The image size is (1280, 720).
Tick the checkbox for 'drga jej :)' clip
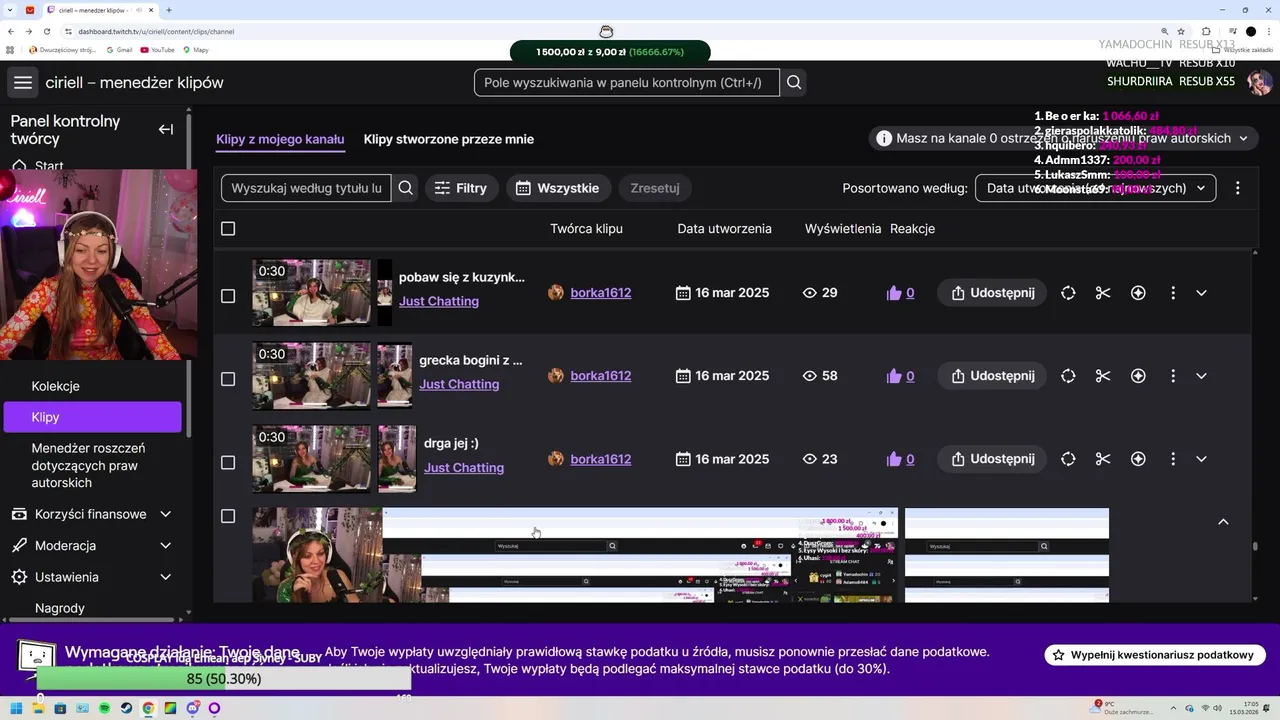click(x=228, y=462)
